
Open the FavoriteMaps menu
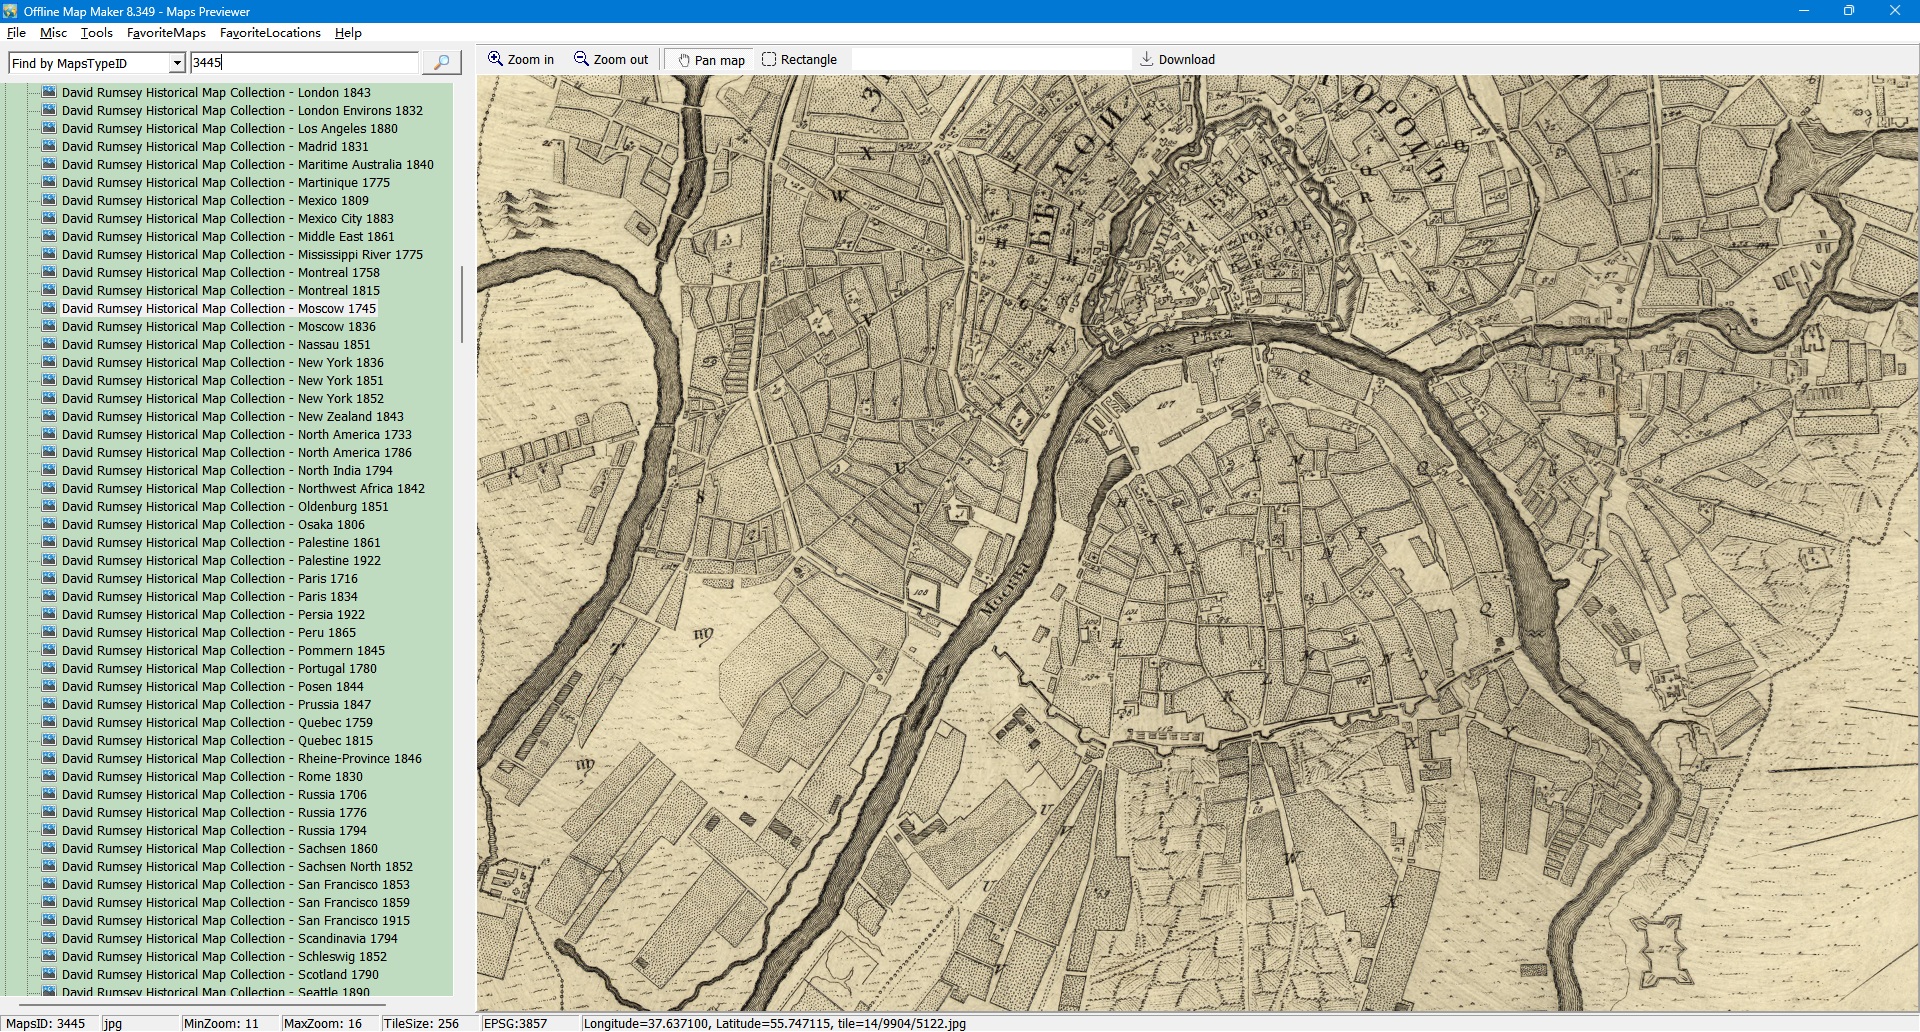click(x=166, y=33)
